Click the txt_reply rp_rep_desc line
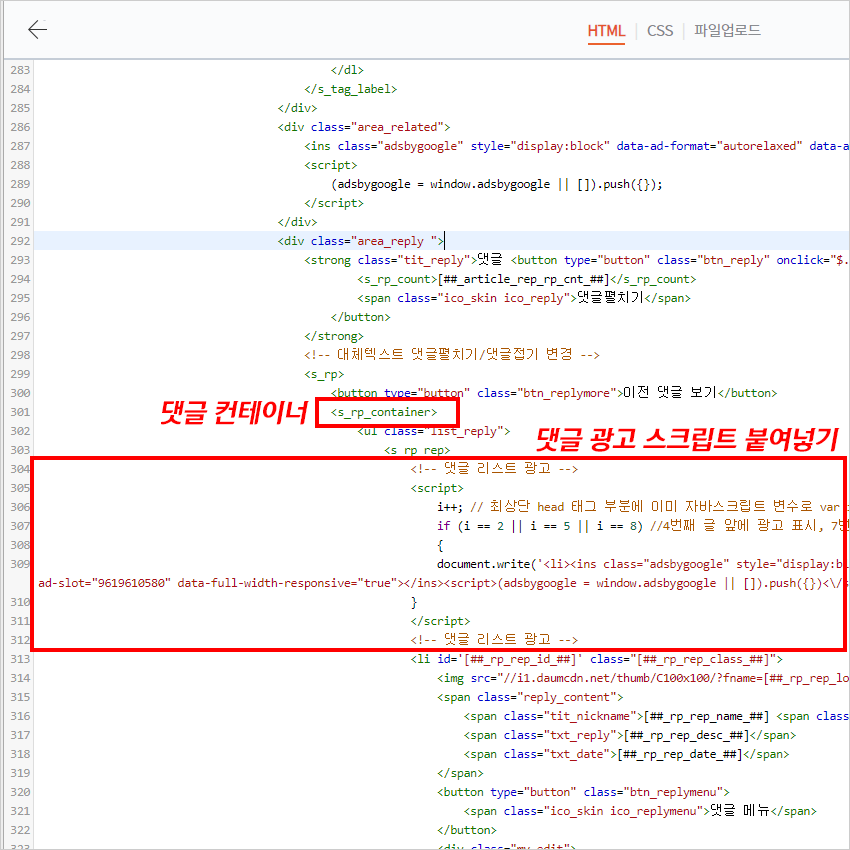850x850 pixels. coord(630,735)
